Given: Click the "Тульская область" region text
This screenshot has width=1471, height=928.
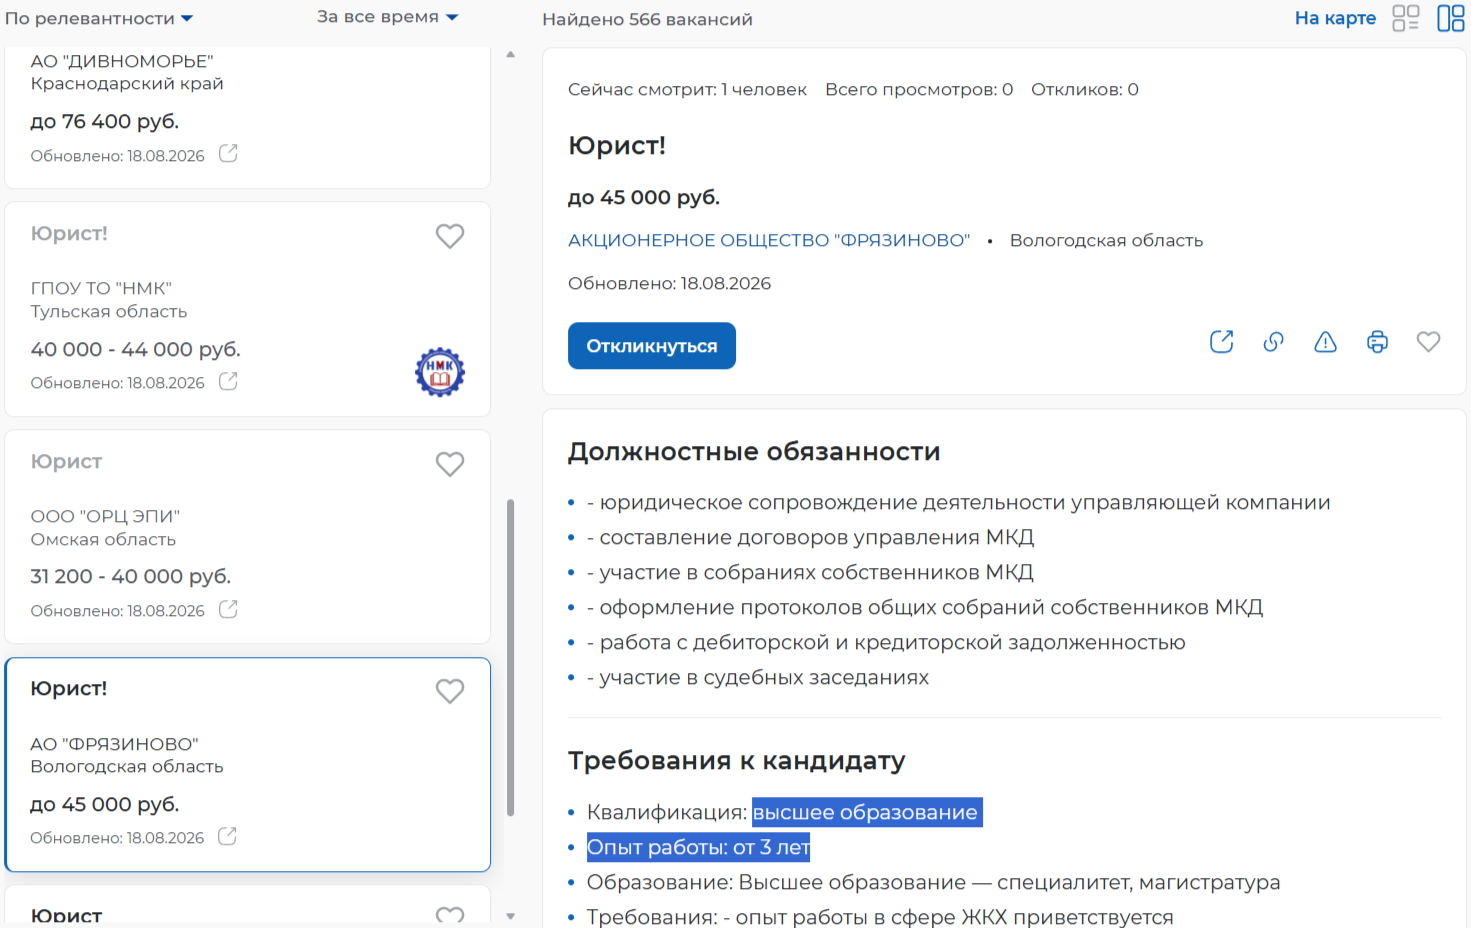Looking at the screenshot, I should pos(109,312).
